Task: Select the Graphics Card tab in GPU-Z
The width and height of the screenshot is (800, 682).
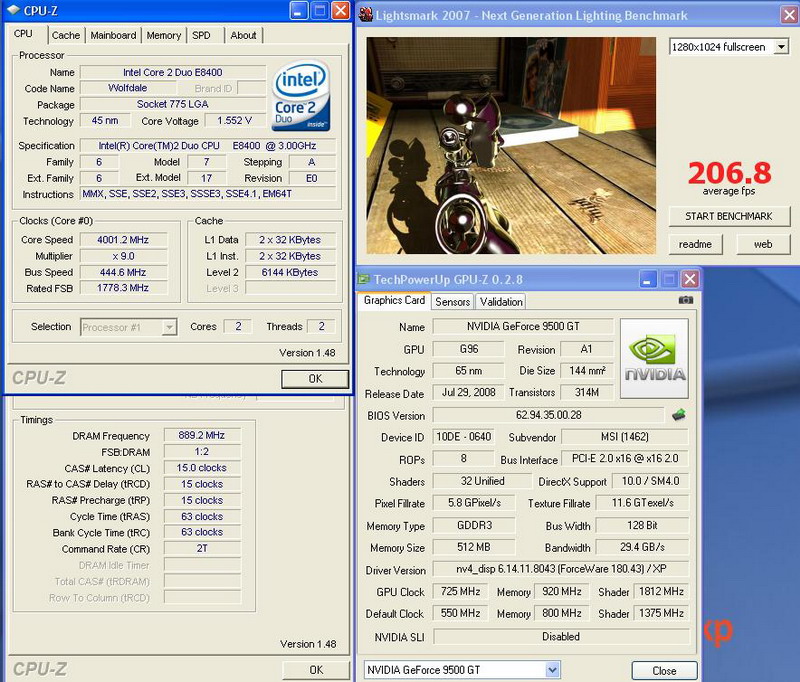Action: pyautogui.click(x=394, y=300)
